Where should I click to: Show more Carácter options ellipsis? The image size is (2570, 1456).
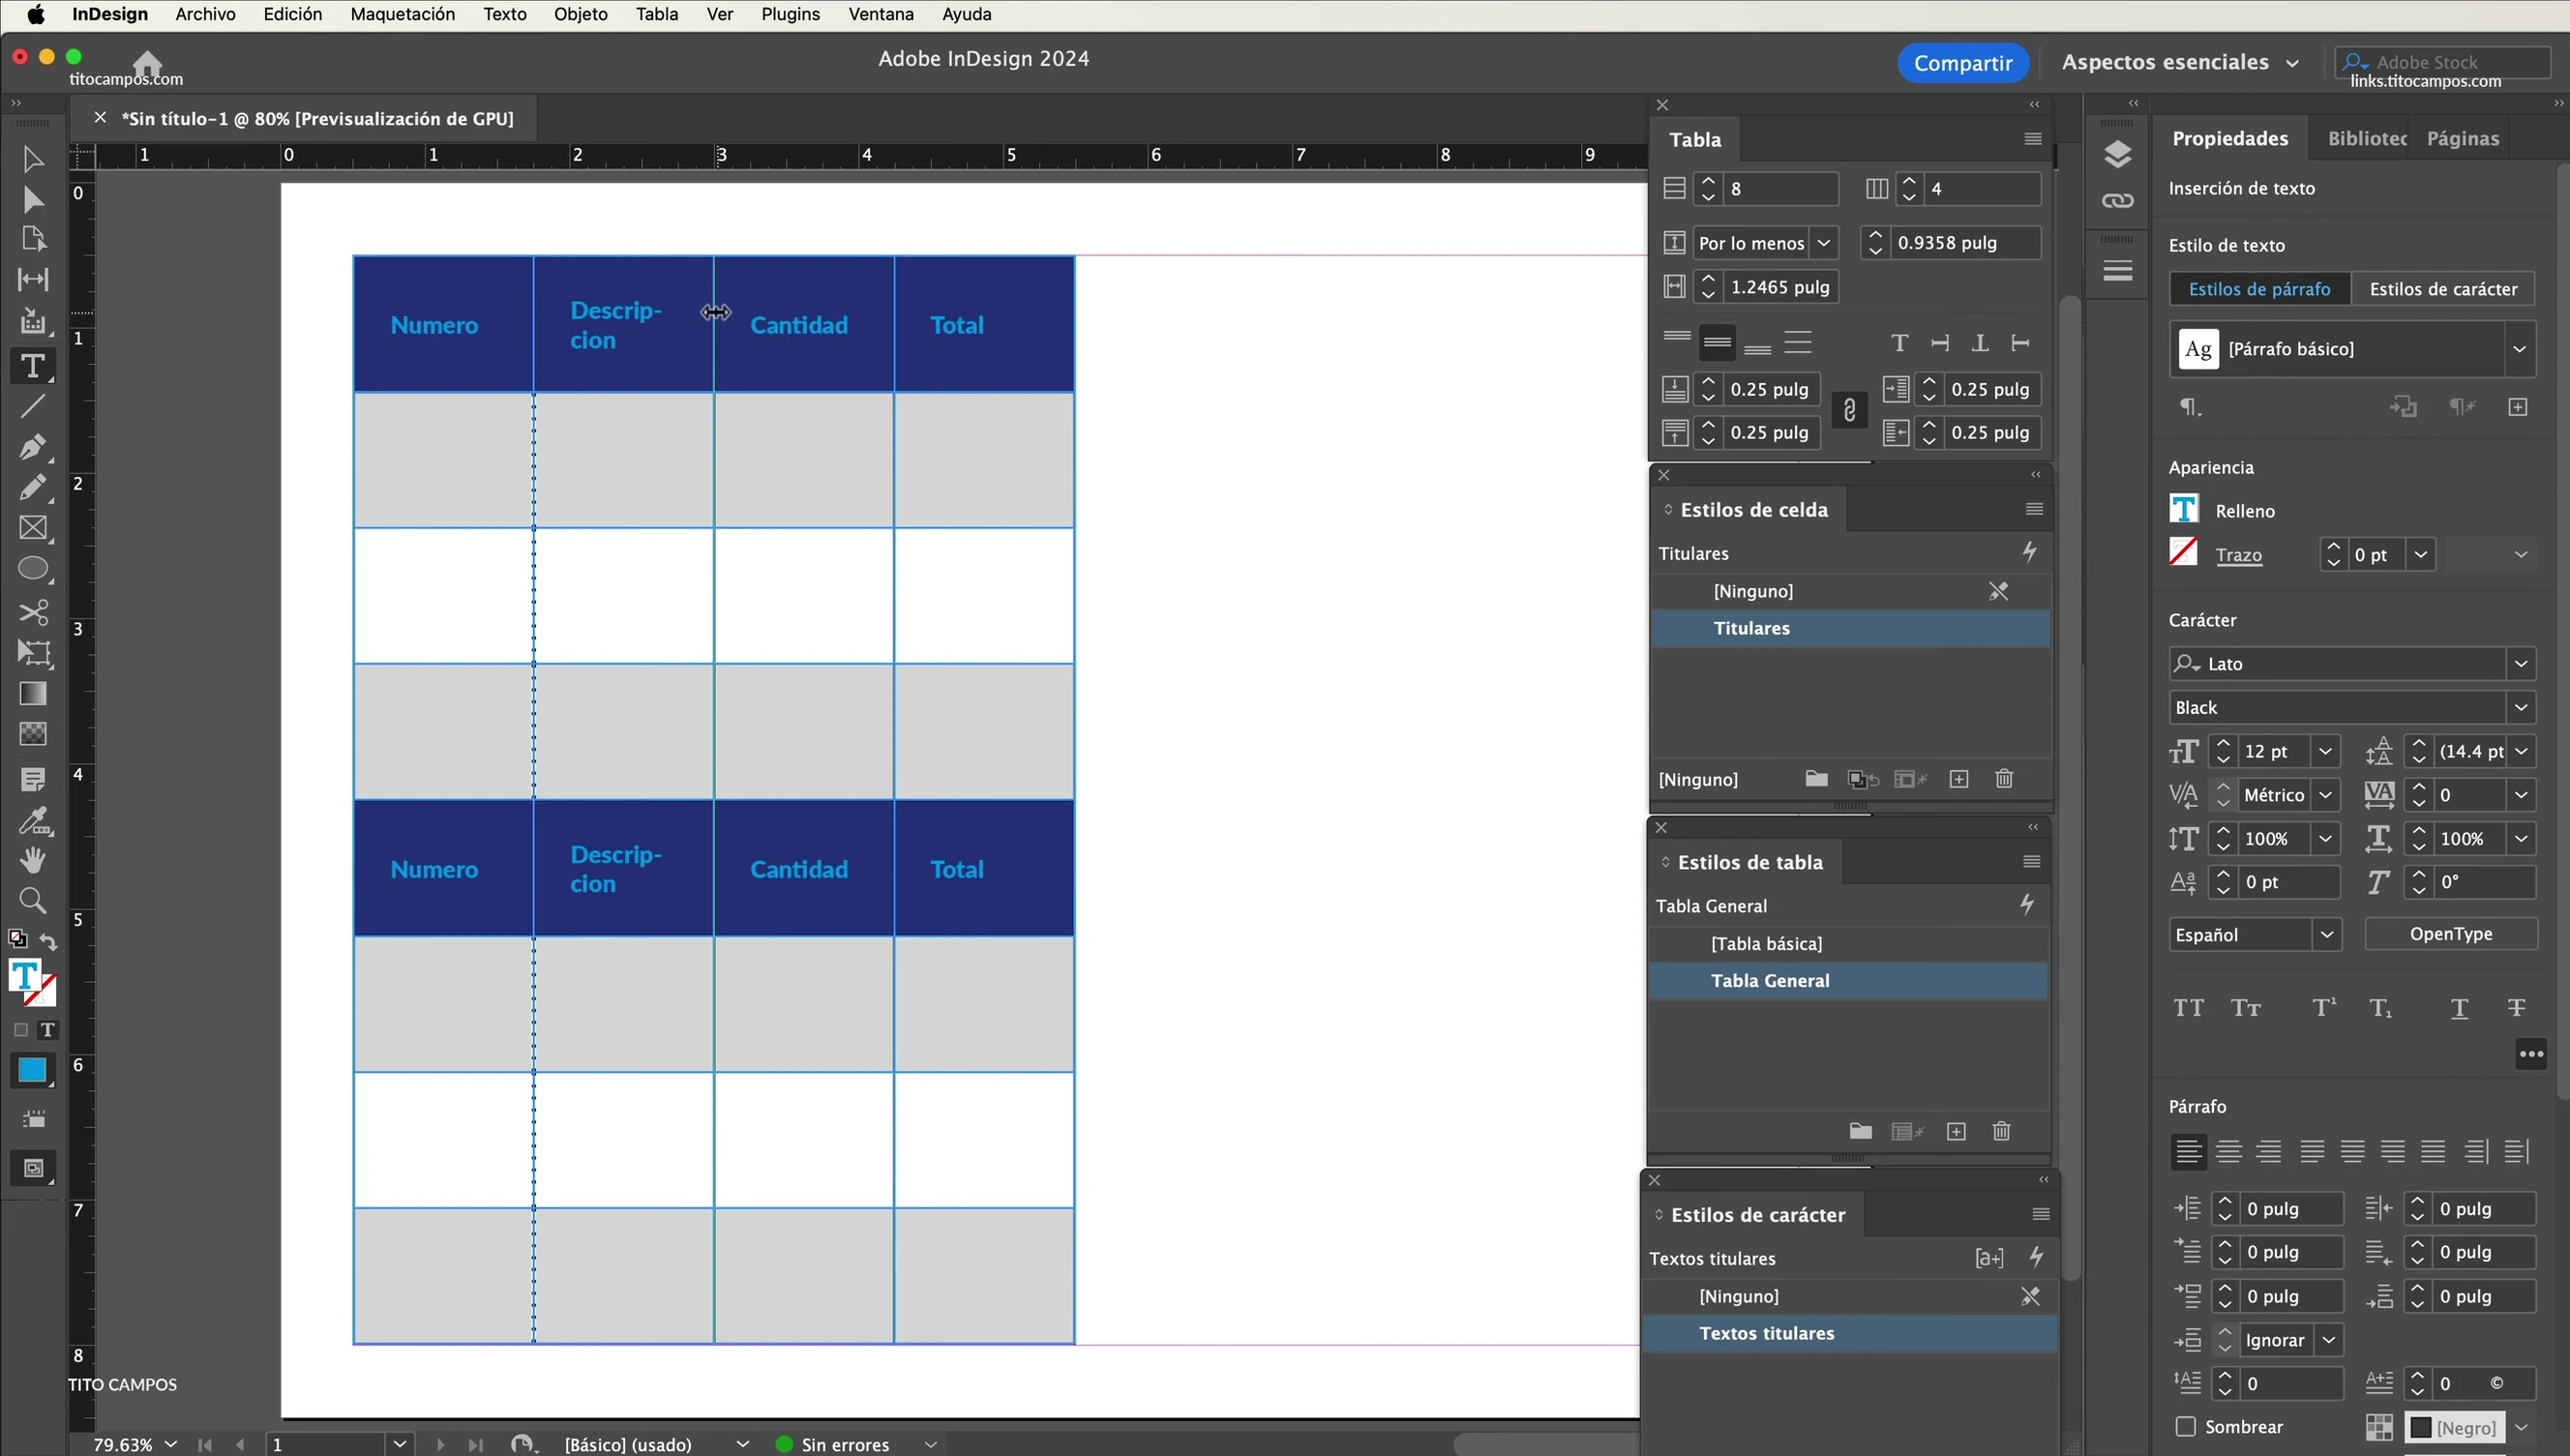[x=2531, y=1054]
